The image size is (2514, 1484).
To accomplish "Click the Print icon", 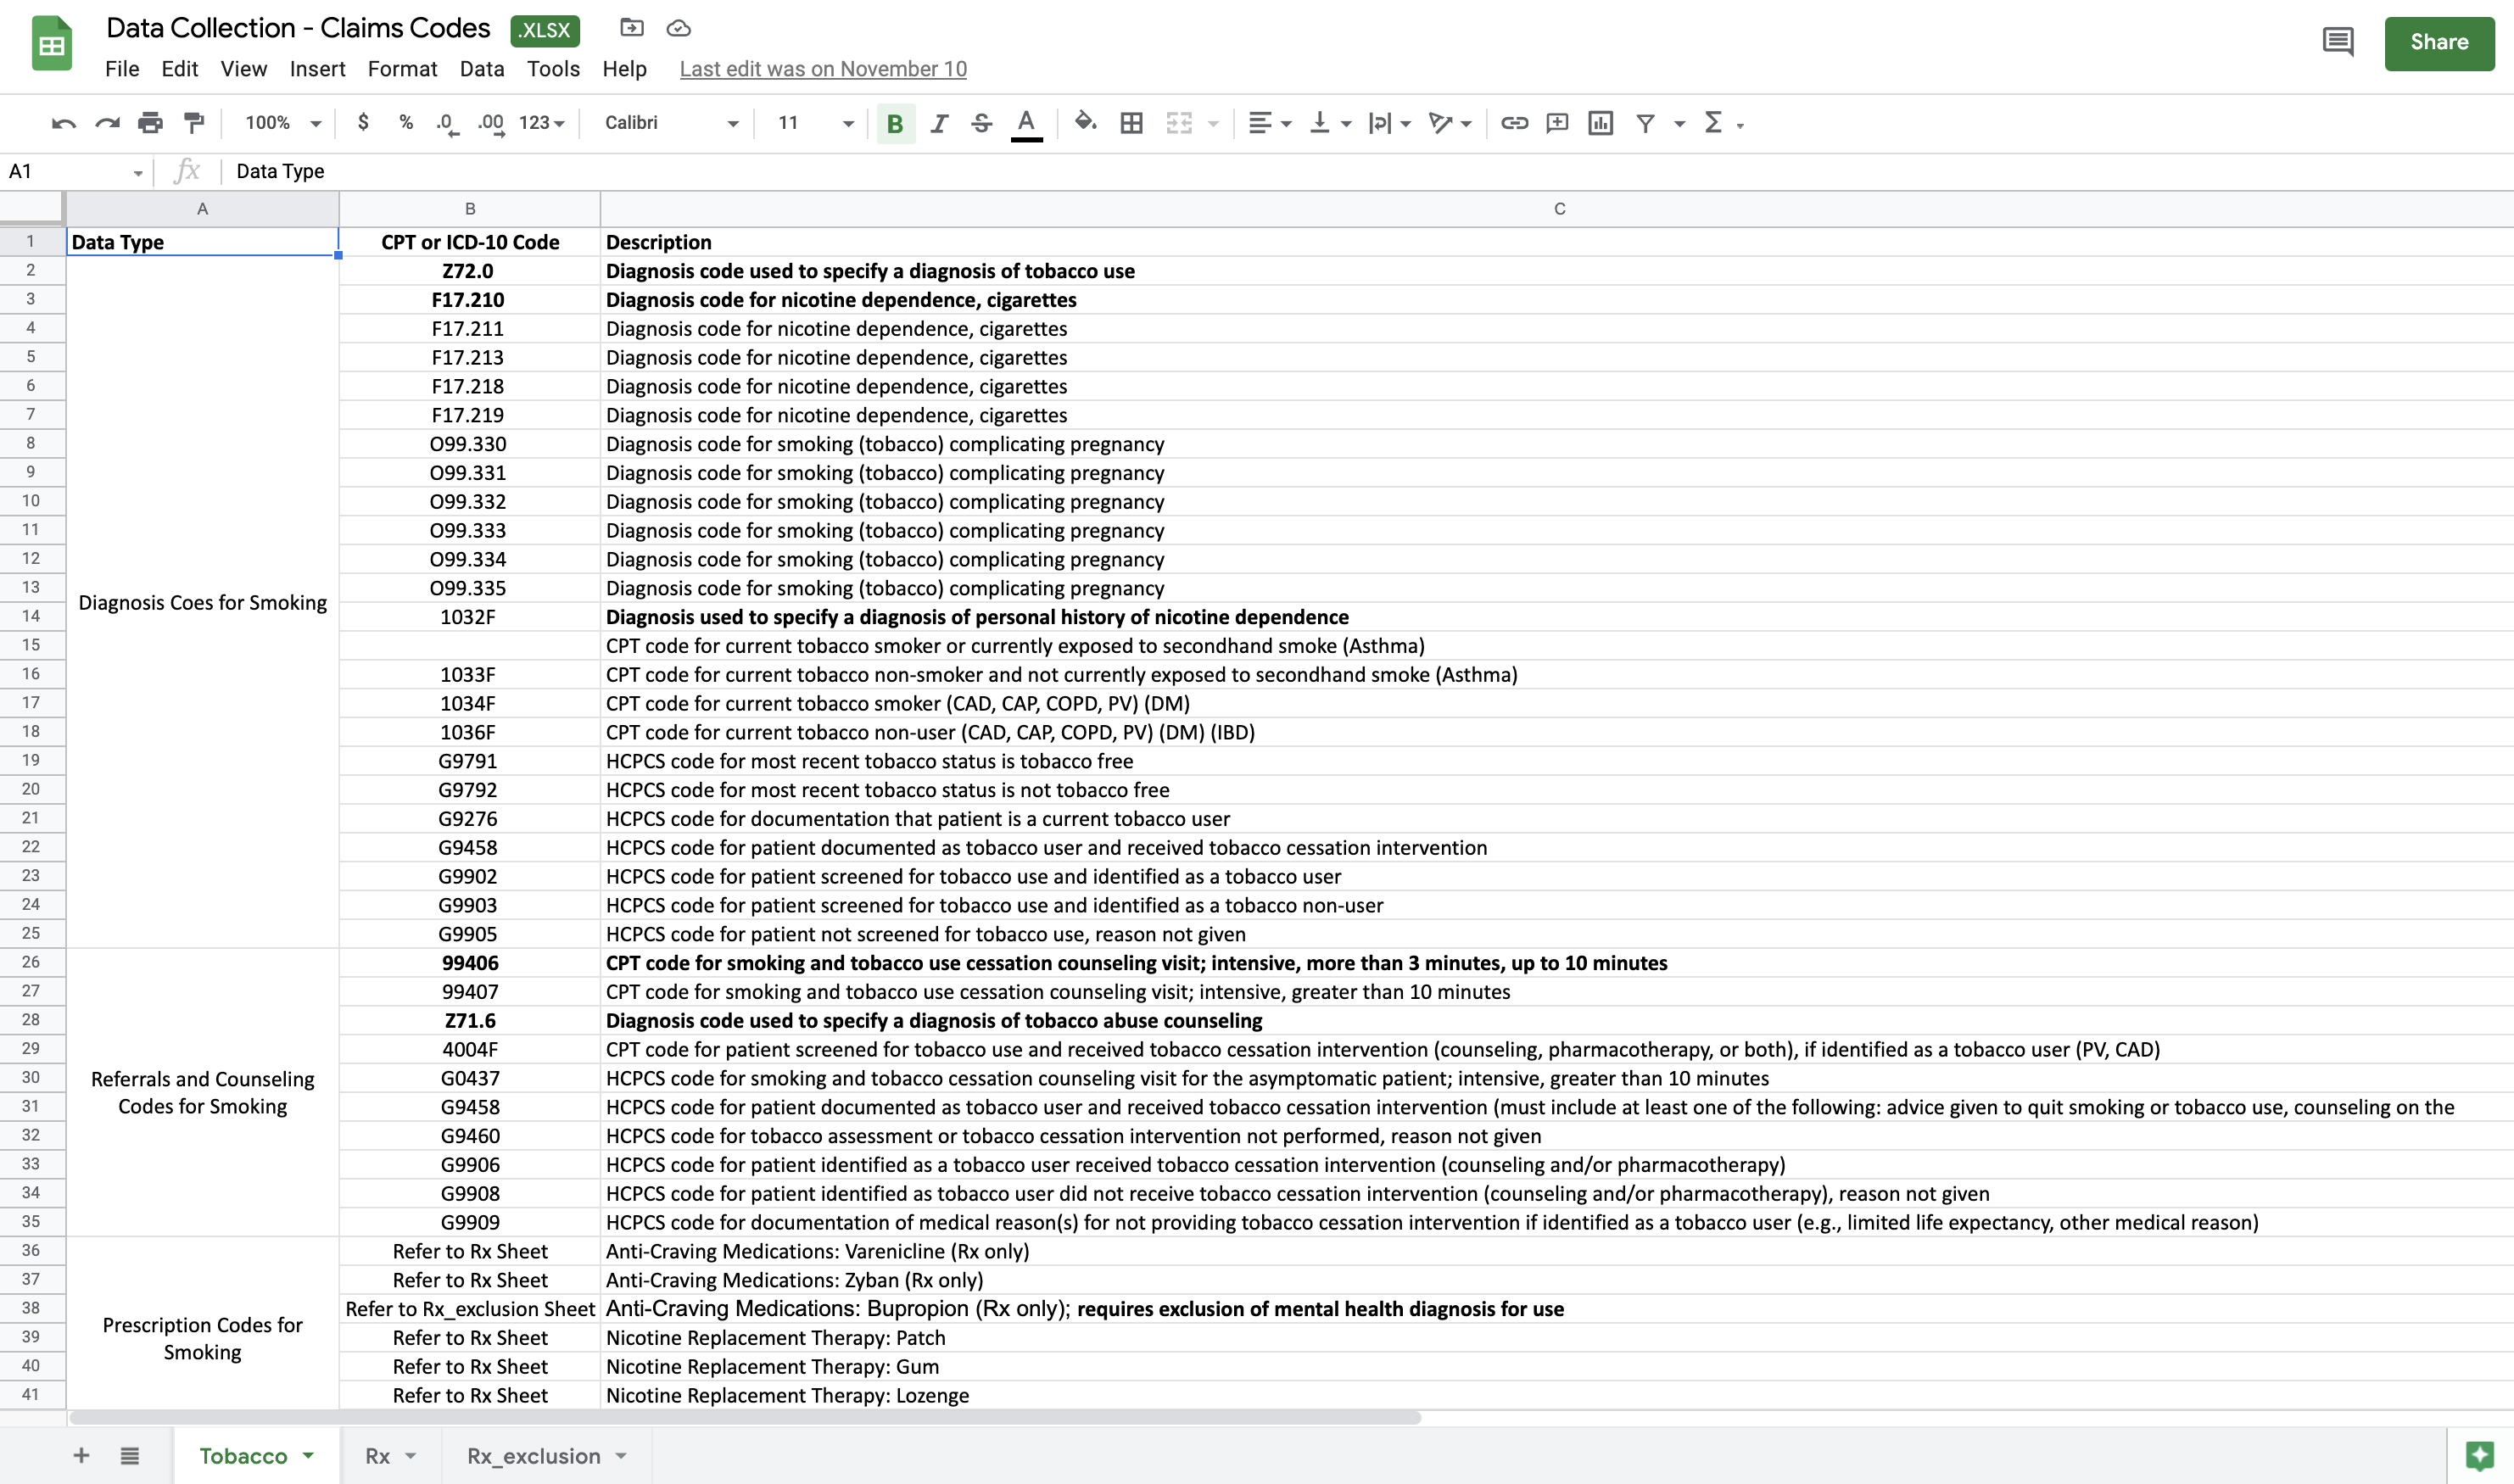I will [150, 123].
